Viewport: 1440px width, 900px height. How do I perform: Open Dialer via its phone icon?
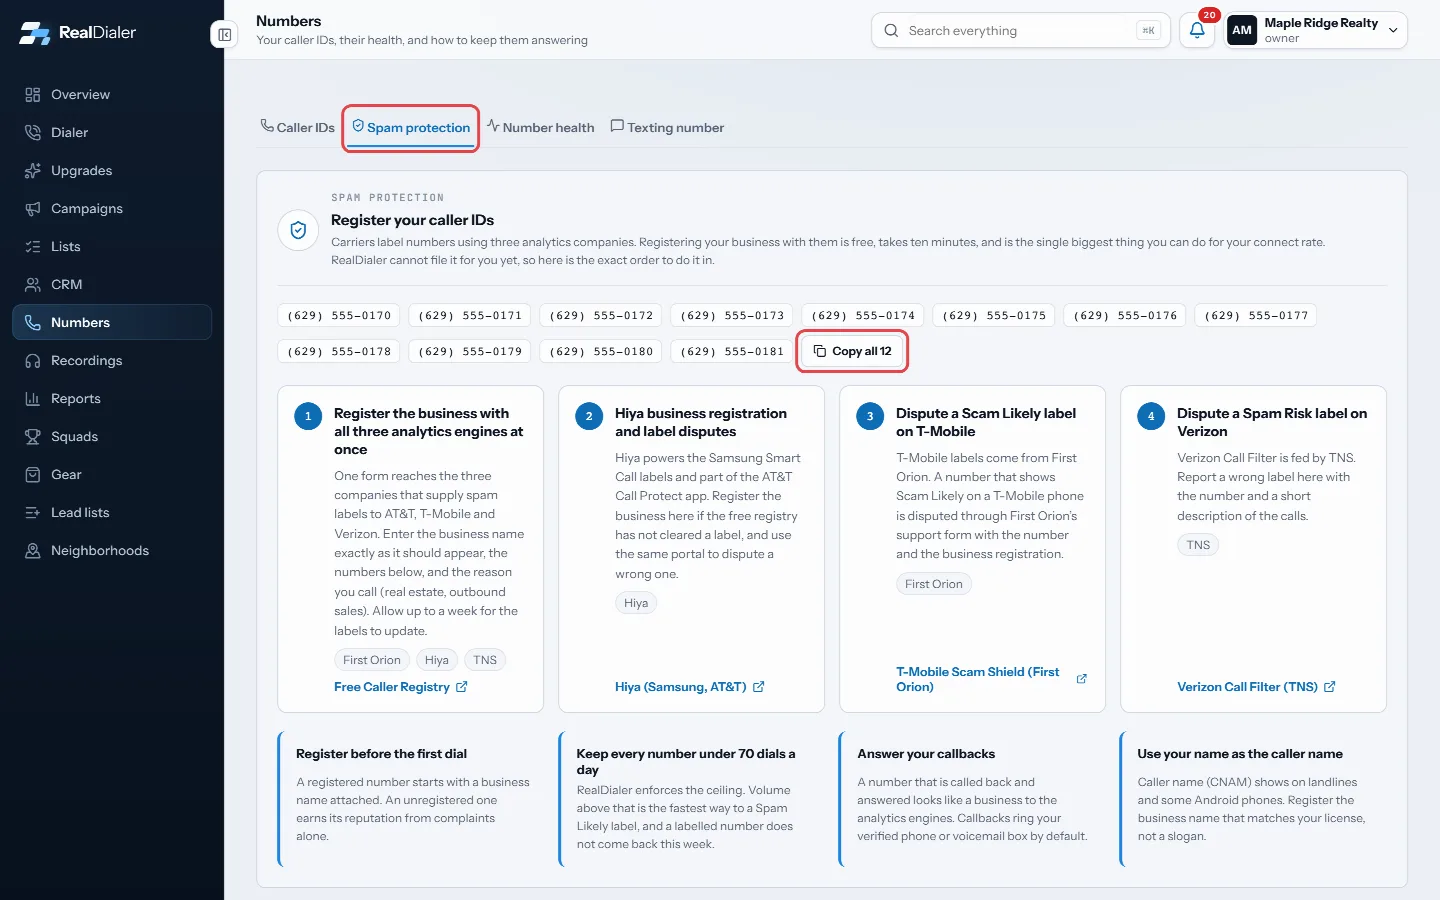click(33, 133)
